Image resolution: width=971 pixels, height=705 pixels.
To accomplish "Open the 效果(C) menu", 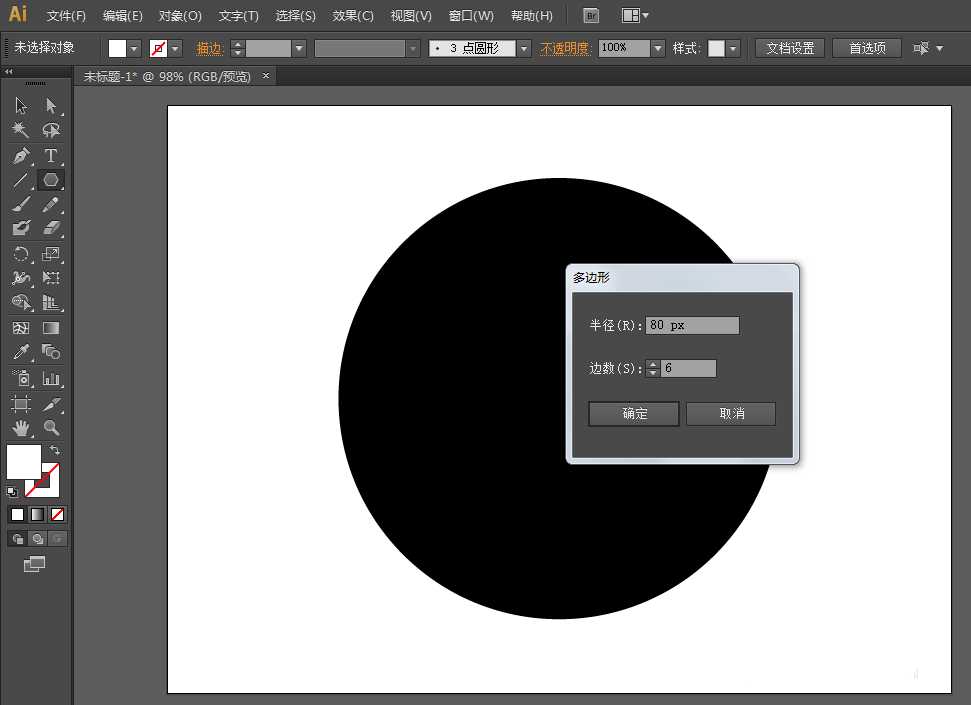I will pos(352,15).
